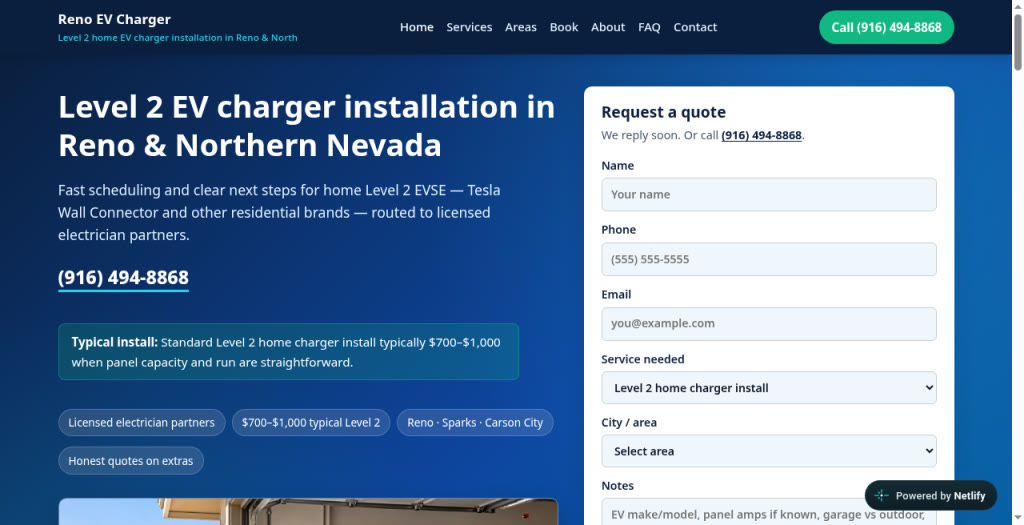Image resolution: width=1024 pixels, height=525 pixels.
Task: Open the Services nav link
Action: point(469,27)
